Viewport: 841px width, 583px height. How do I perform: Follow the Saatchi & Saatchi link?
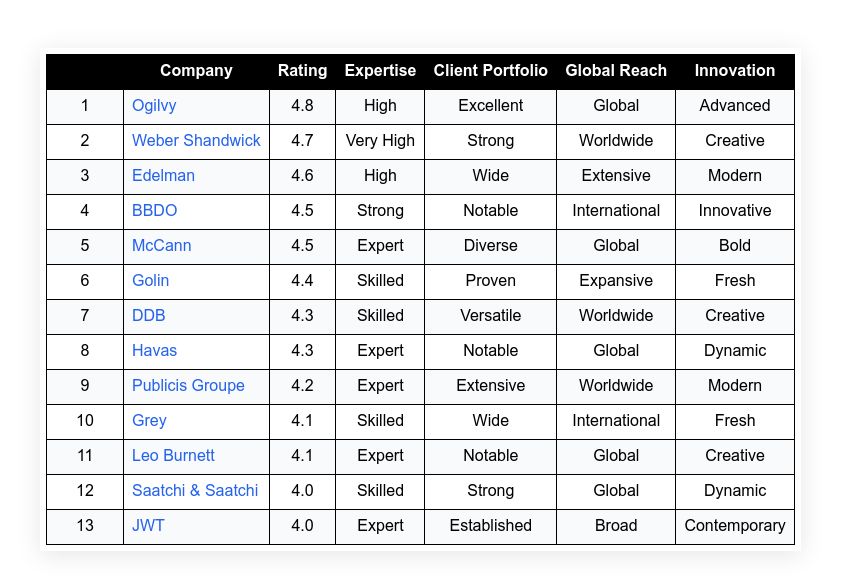(195, 491)
